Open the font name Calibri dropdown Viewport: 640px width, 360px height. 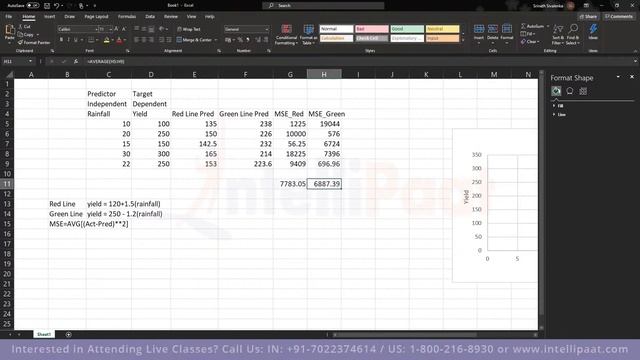(x=96, y=29)
